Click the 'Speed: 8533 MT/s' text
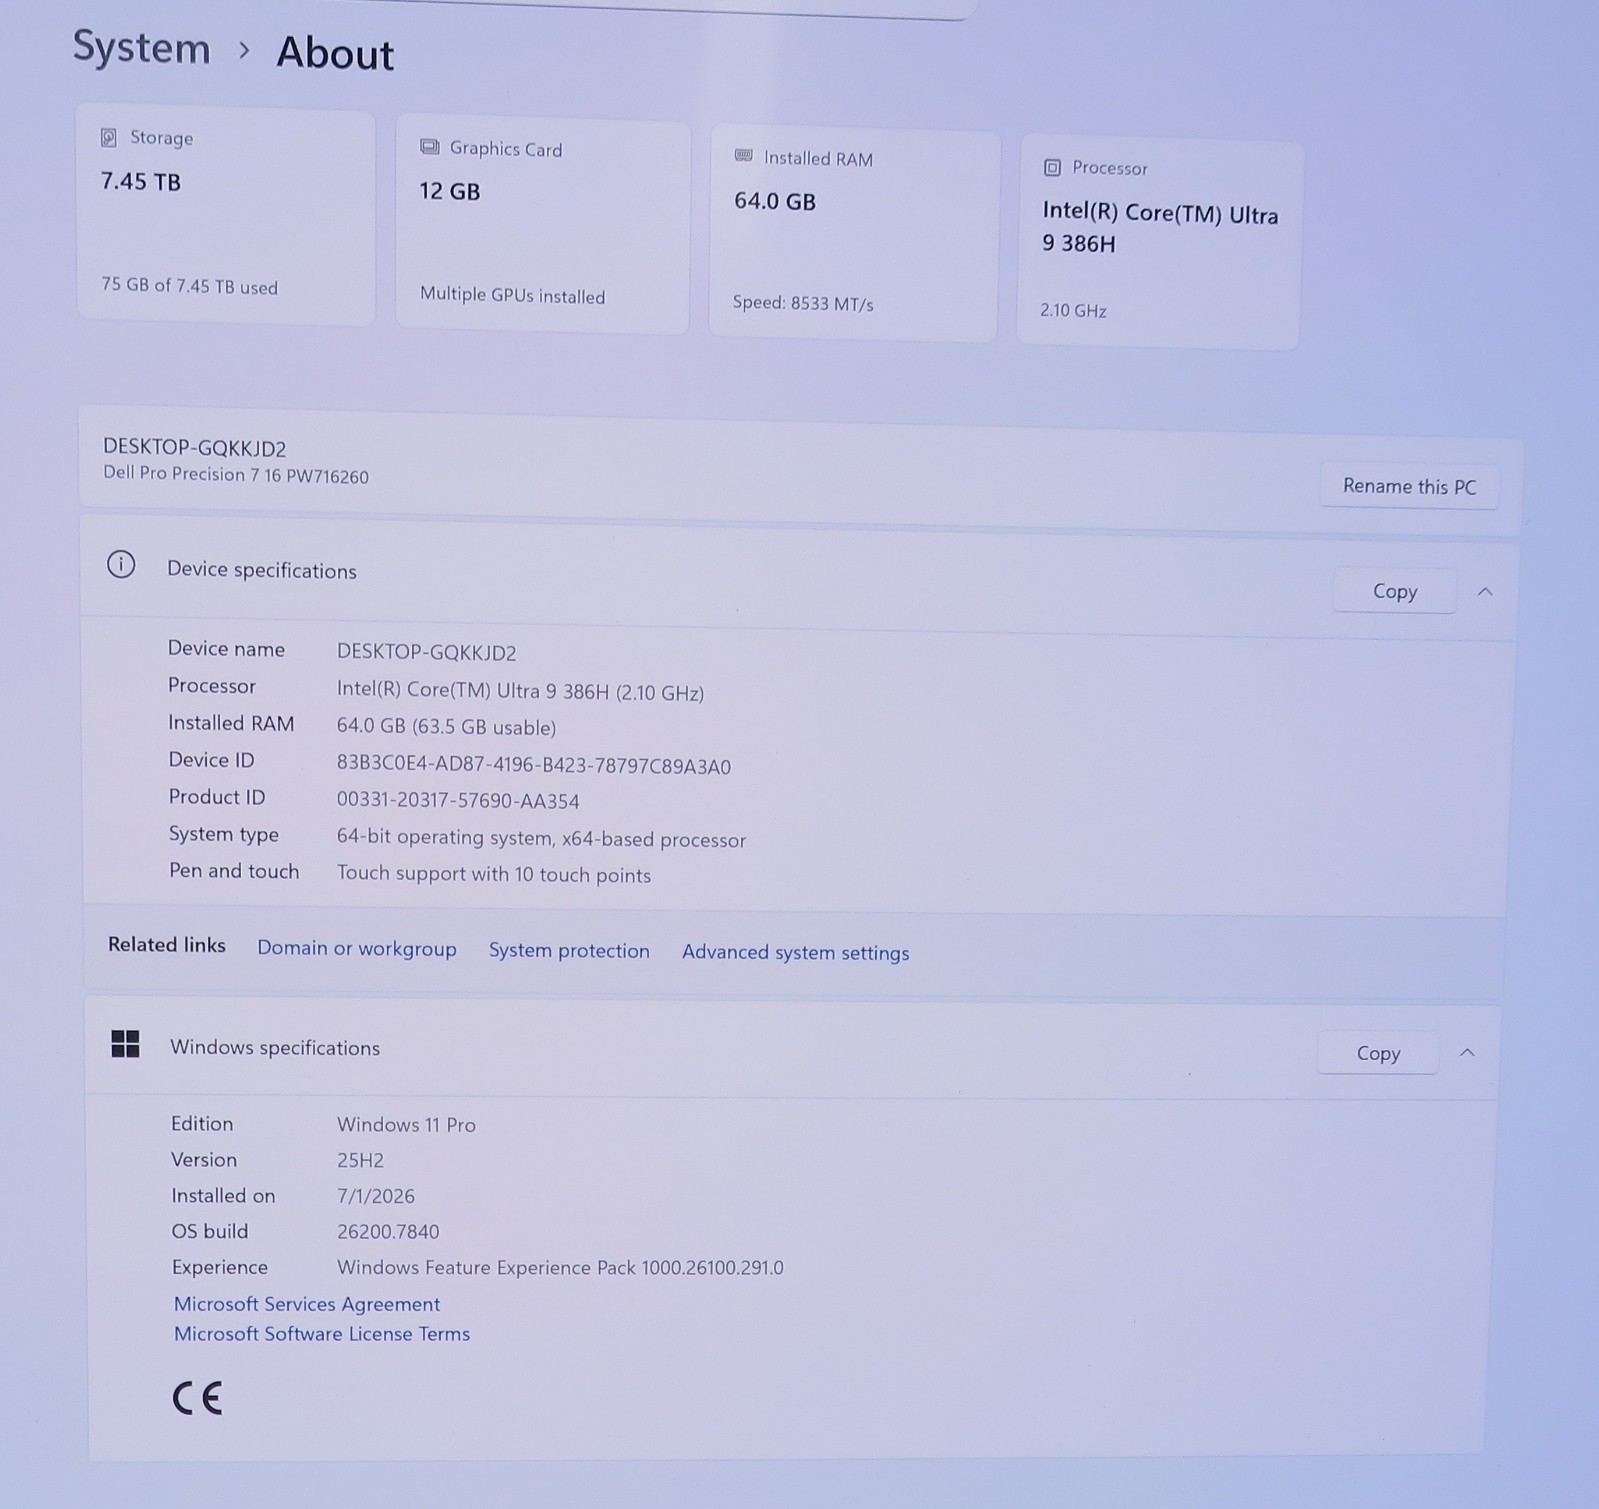Image resolution: width=1599 pixels, height=1509 pixels. 803,303
